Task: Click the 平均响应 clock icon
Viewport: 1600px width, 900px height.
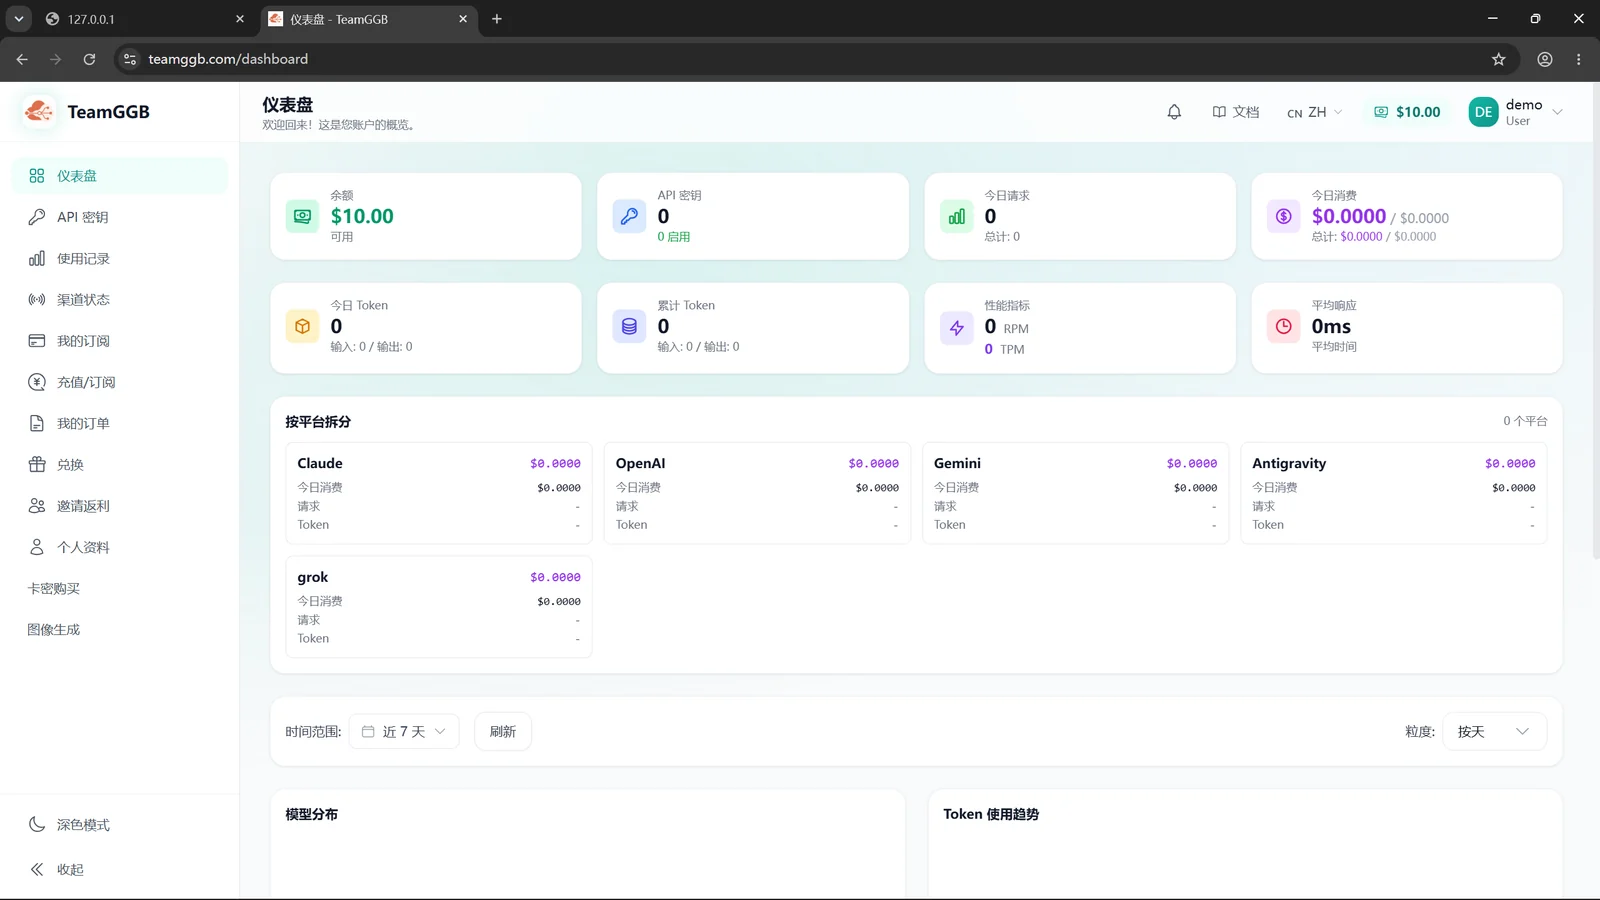Action: pyautogui.click(x=1284, y=326)
